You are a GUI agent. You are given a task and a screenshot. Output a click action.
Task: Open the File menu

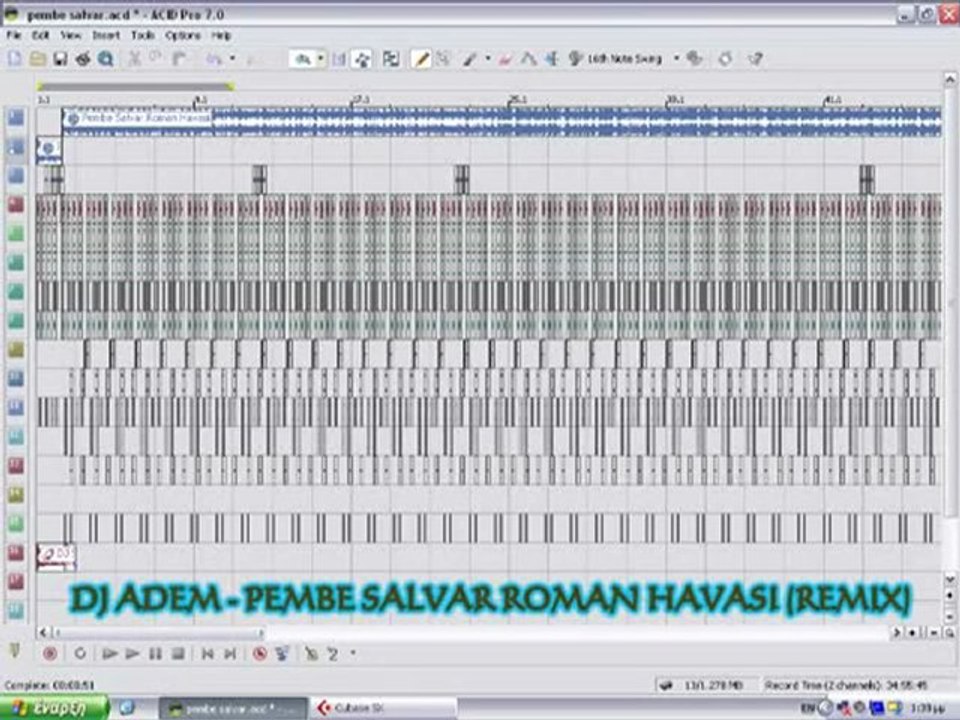point(13,36)
